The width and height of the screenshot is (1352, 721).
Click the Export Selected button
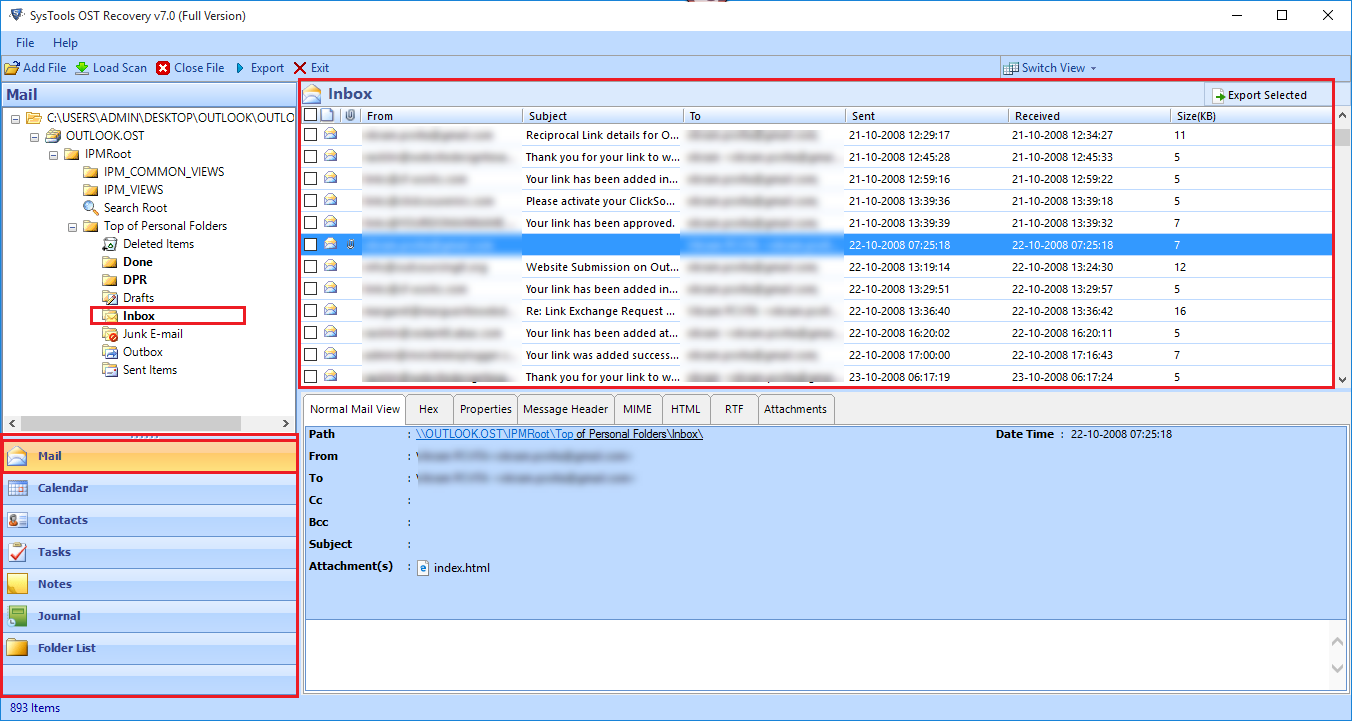click(x=1268, y=96)
